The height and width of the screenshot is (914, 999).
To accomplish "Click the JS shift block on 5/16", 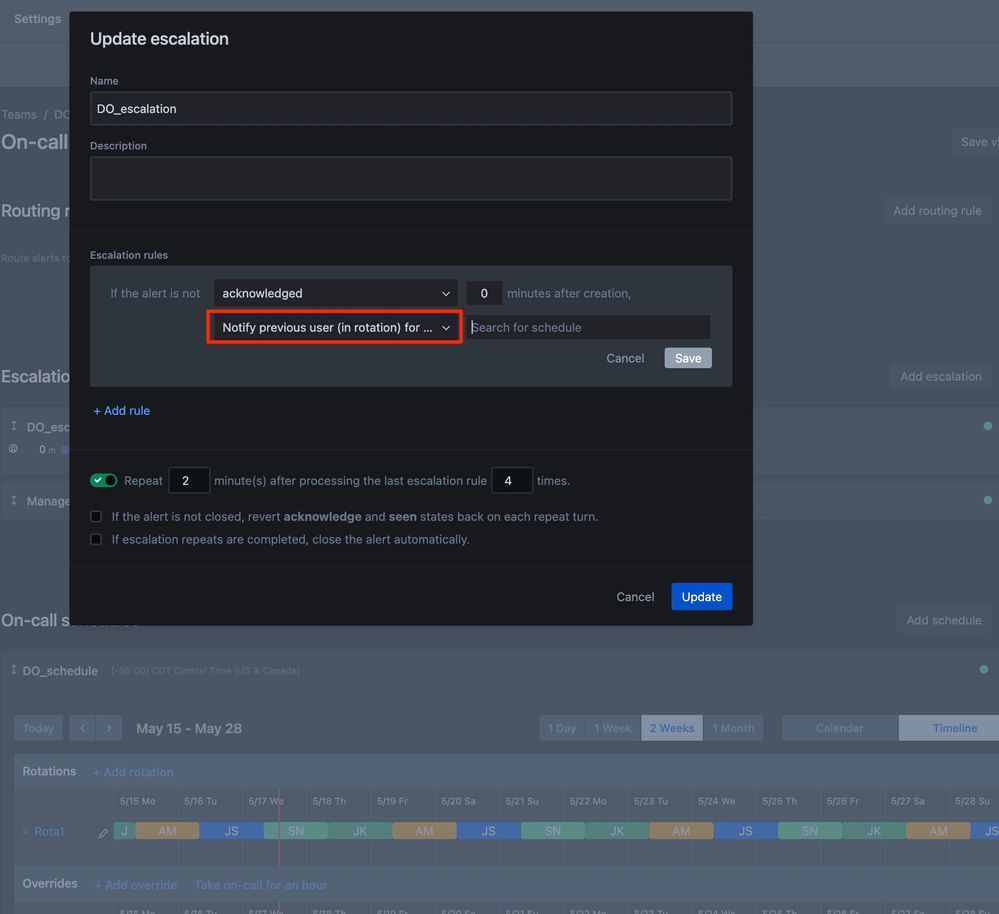I will [x=231, y=831].
